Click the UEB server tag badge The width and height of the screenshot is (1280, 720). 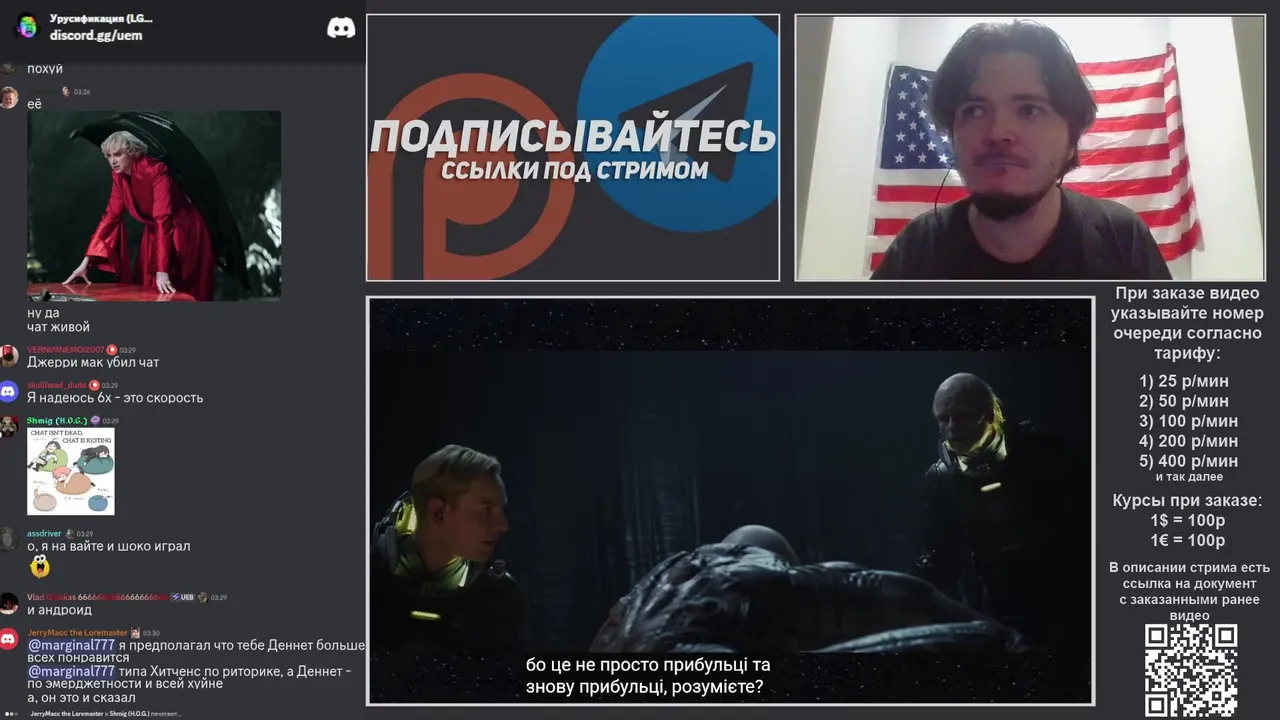182,597
